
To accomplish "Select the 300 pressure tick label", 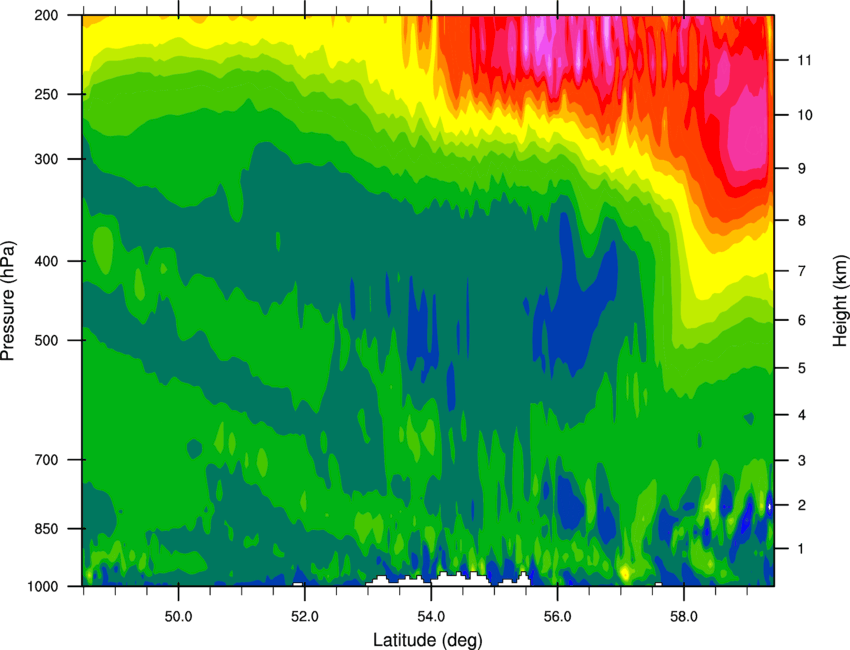I will click(x=47, y=159).
